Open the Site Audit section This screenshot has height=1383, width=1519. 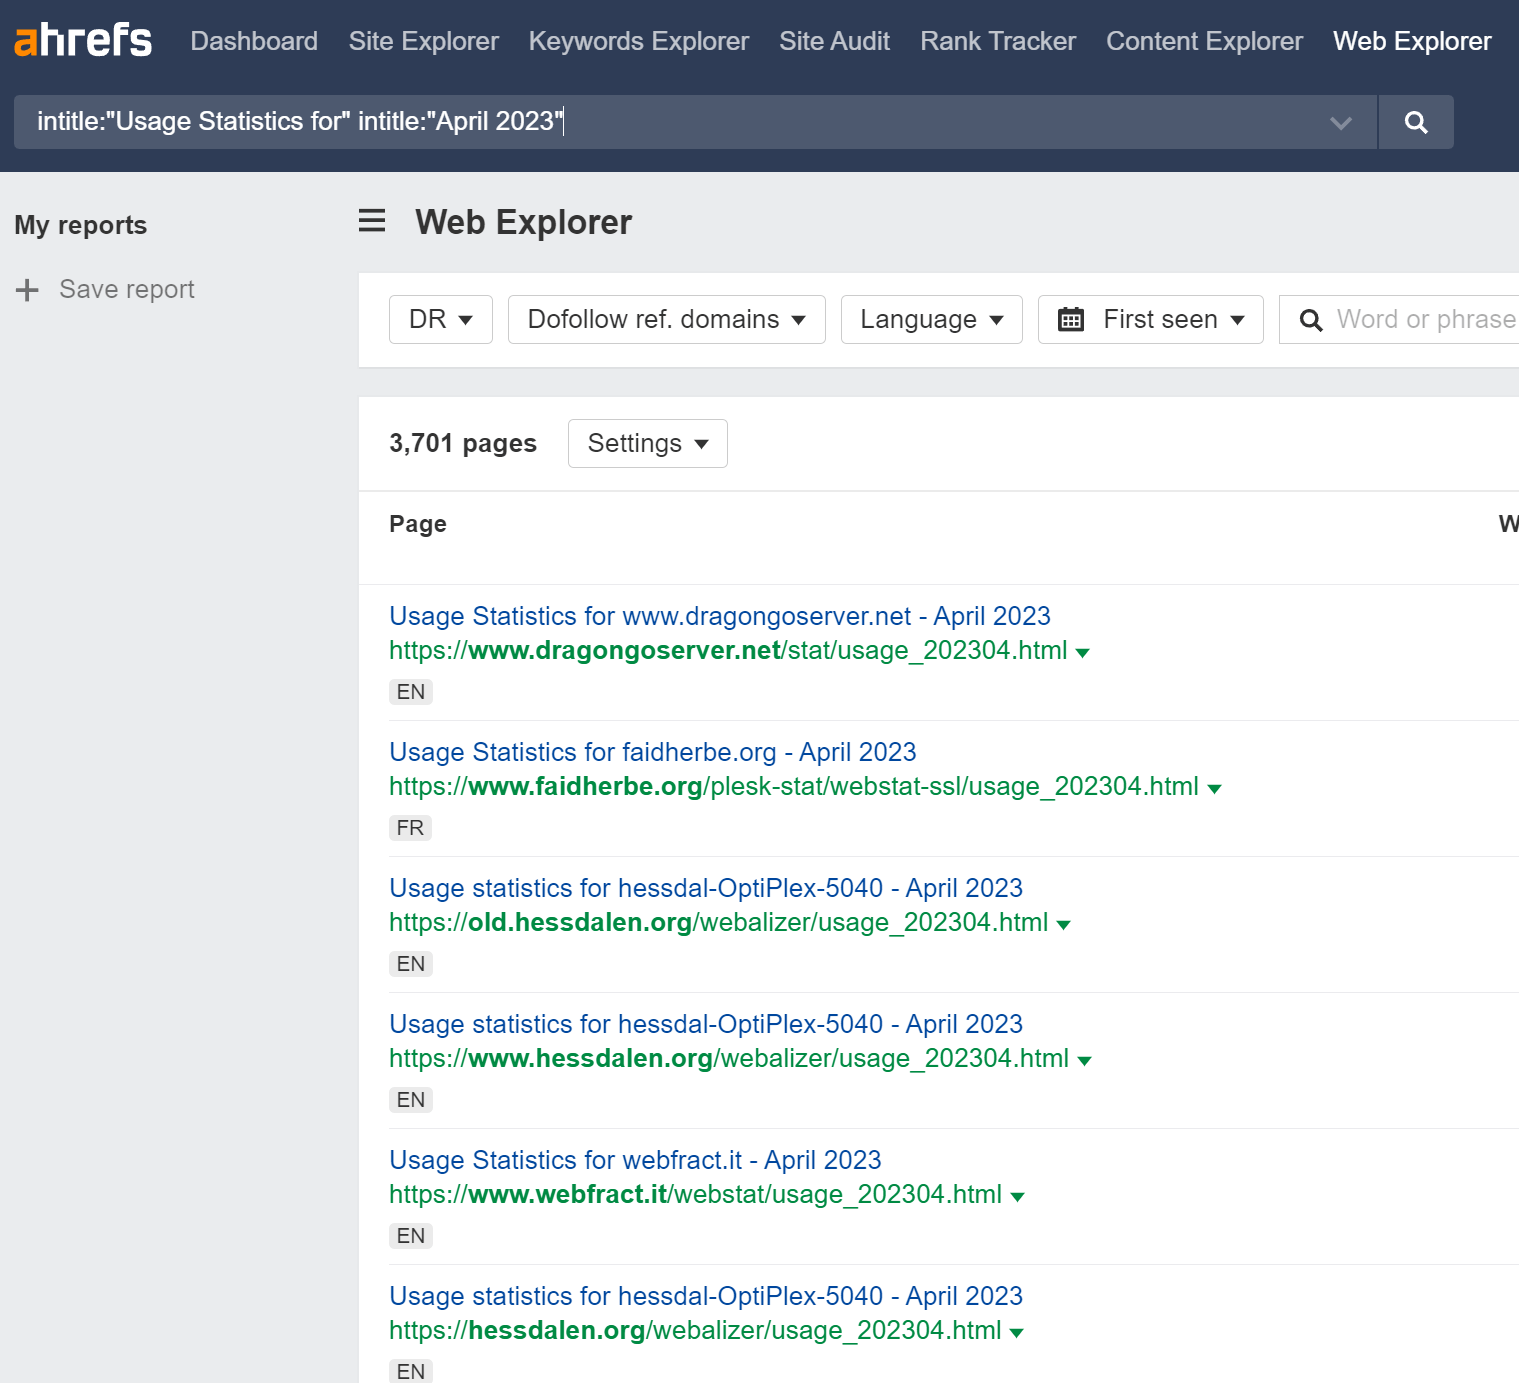(834, 41)
